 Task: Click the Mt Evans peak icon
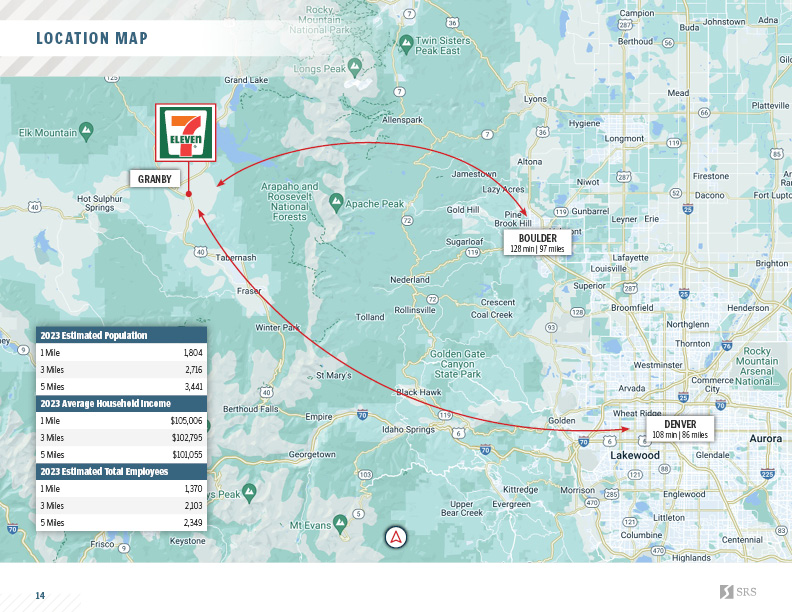pos(340,524)
